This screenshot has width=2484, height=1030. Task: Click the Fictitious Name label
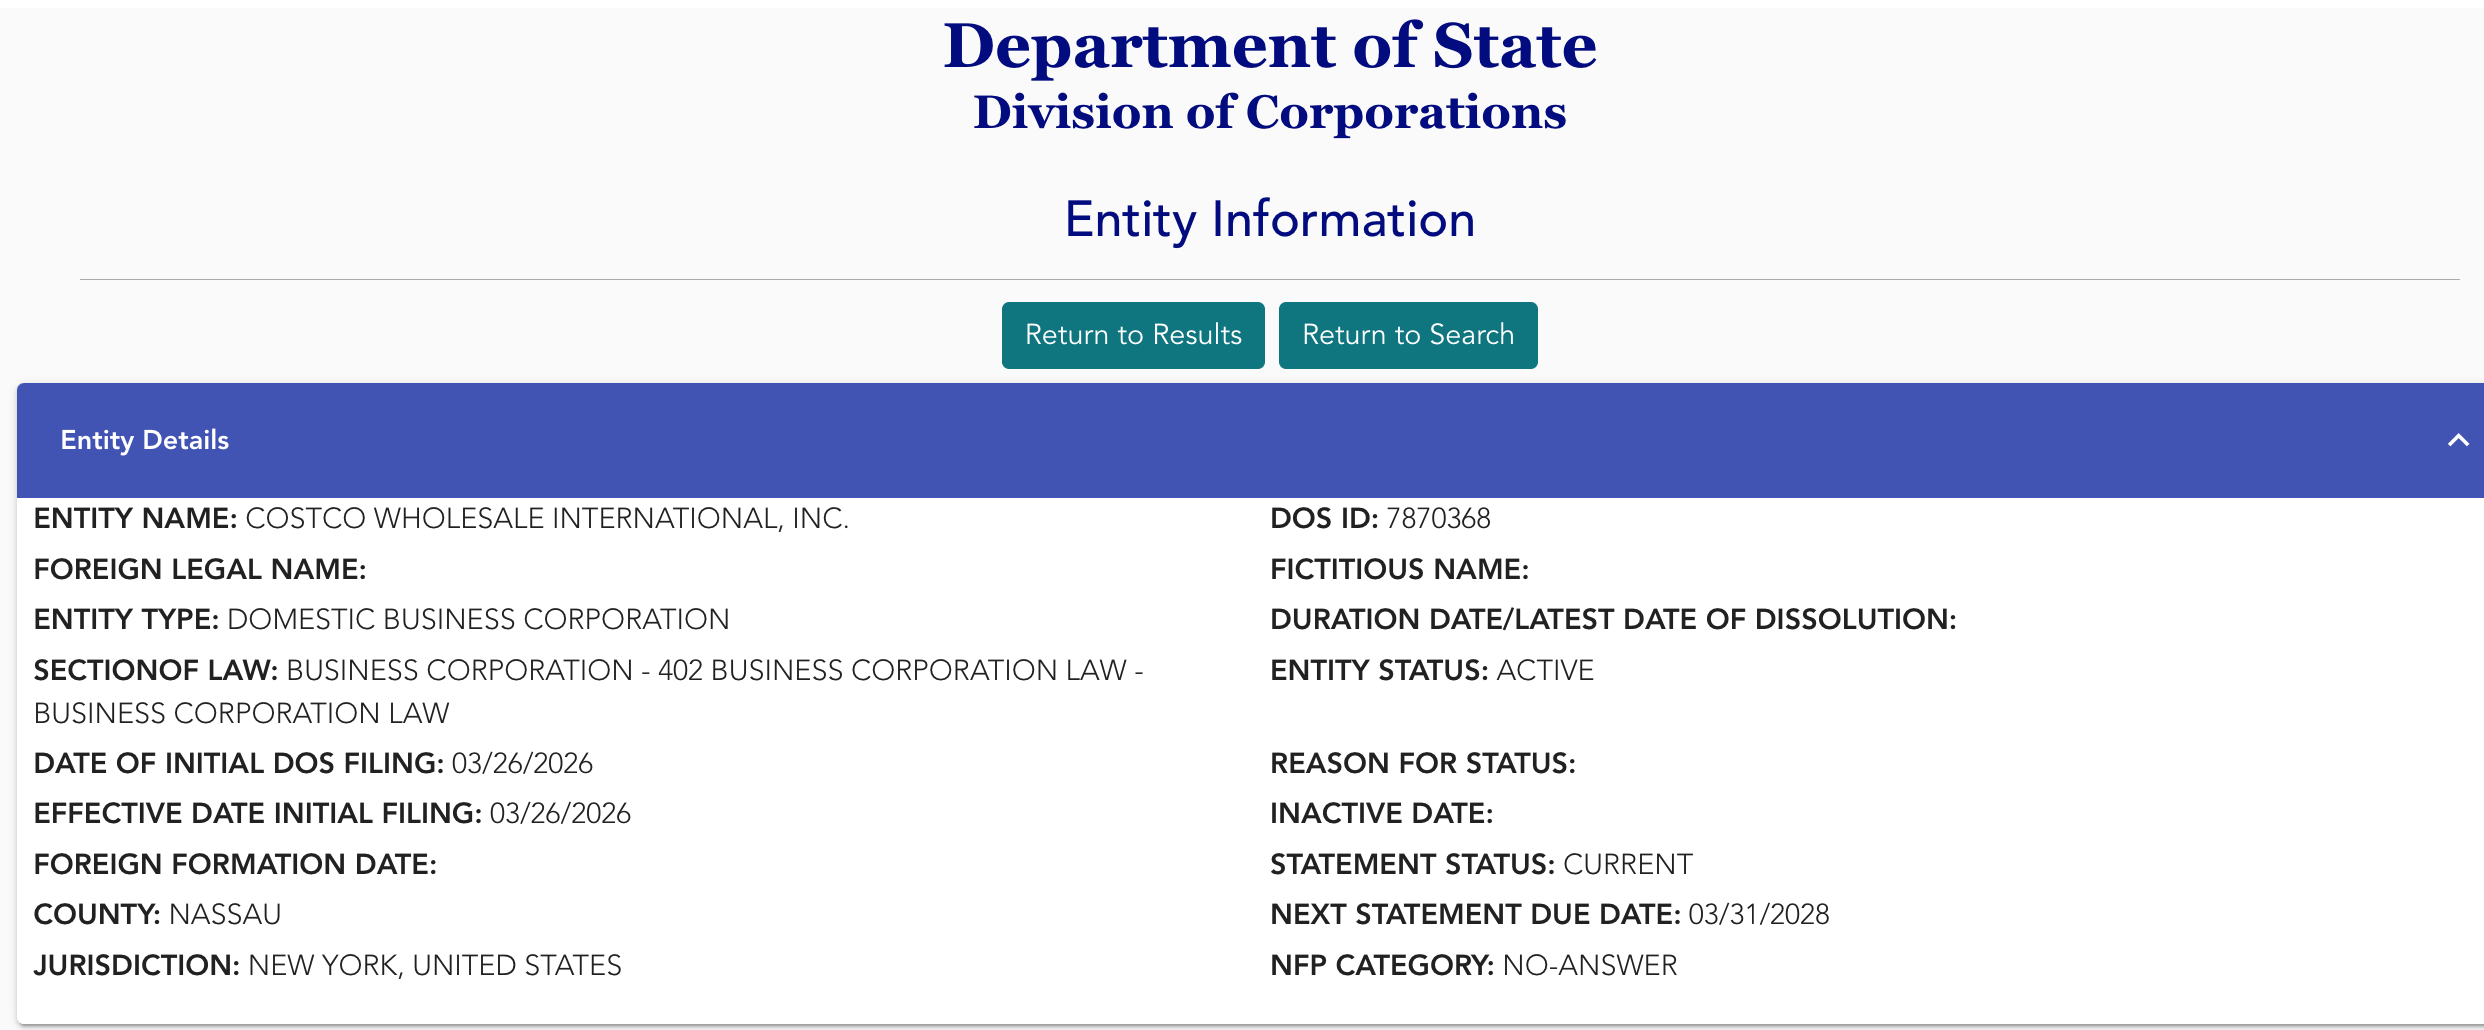point(1399,569)
